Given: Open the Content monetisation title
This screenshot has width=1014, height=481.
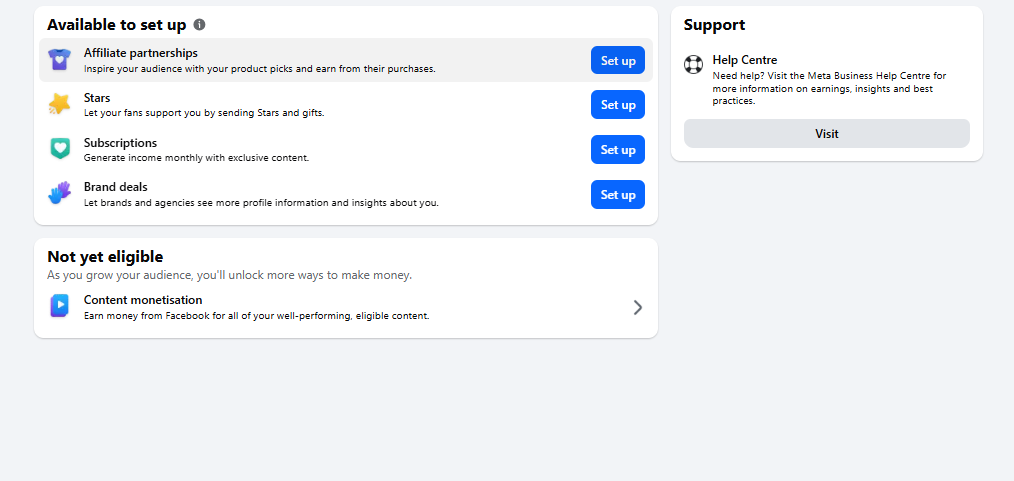Looking at the screenshot, I should point(143,300).
